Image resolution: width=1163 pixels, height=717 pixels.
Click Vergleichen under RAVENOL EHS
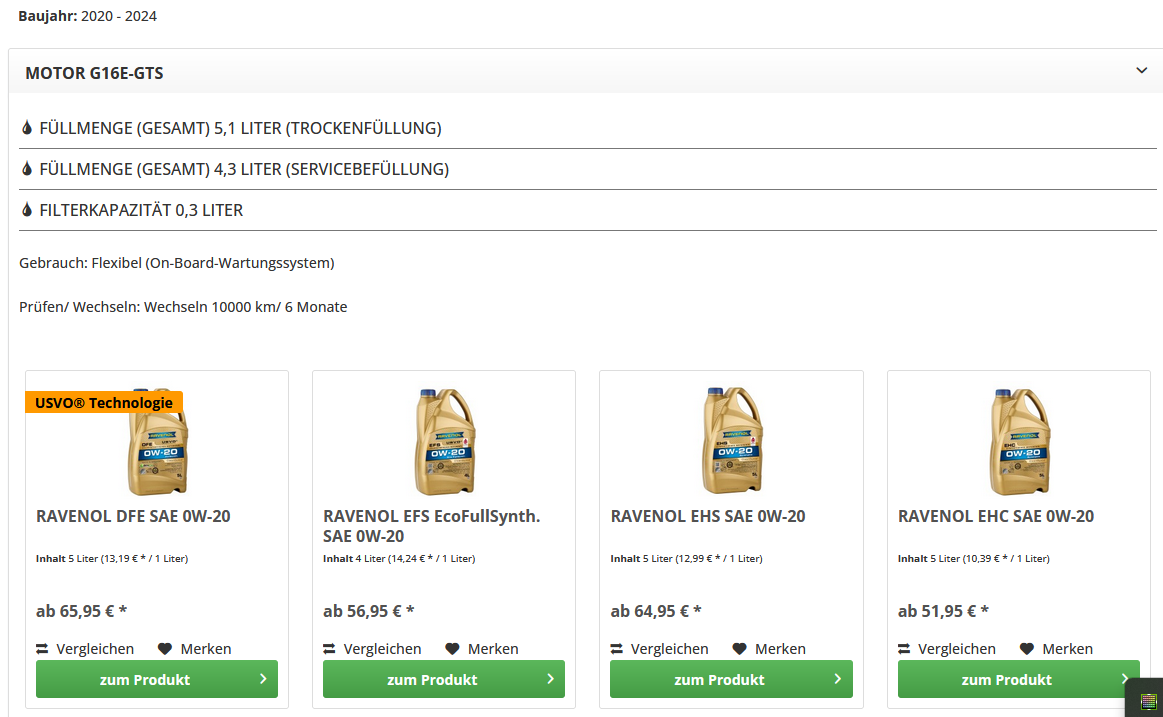point(669,649)
